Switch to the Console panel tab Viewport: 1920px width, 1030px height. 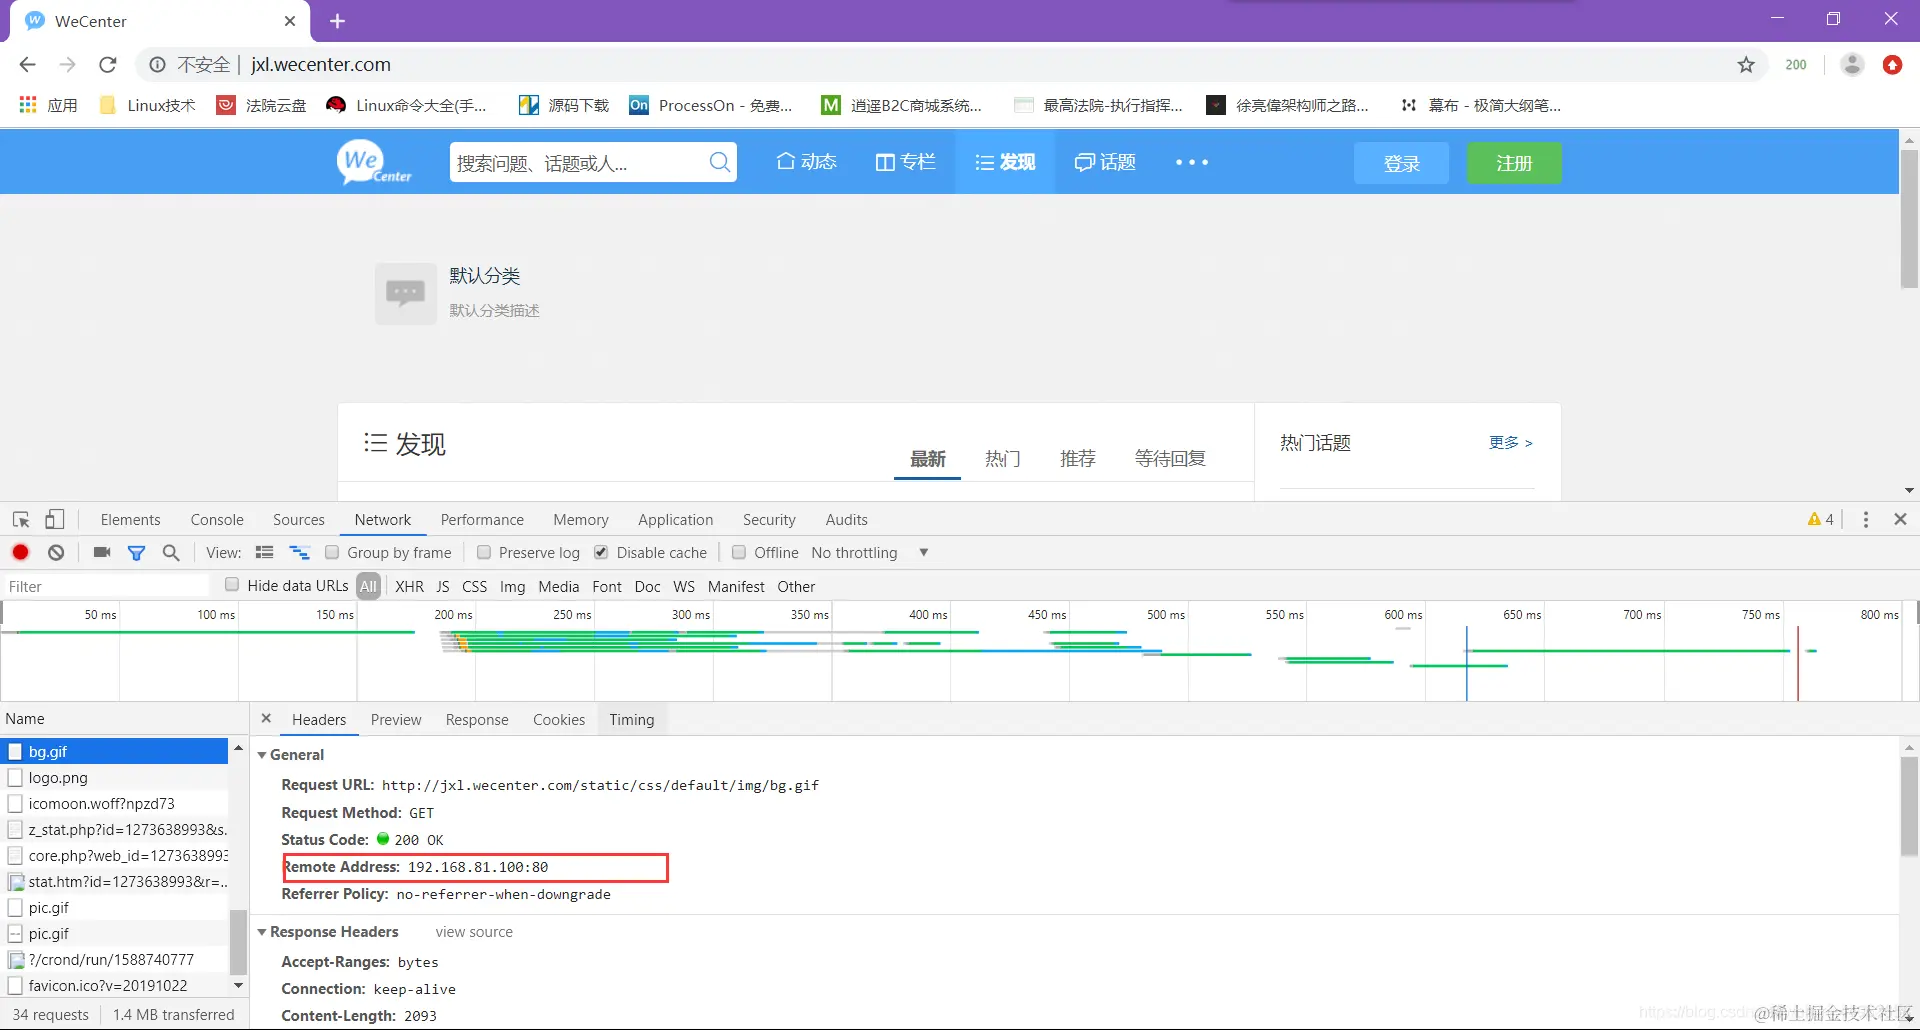[x=217, y=519]
